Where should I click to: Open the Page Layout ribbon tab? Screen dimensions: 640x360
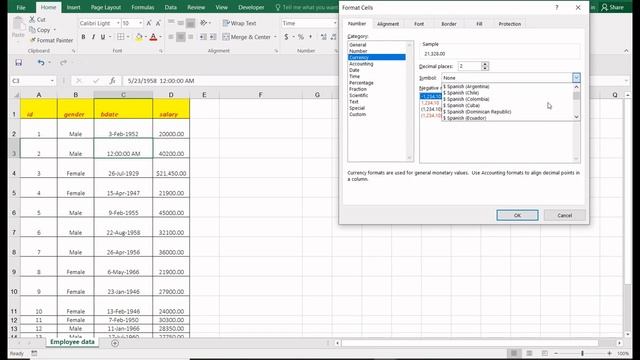pyautogui.click(x=106, y=7)
